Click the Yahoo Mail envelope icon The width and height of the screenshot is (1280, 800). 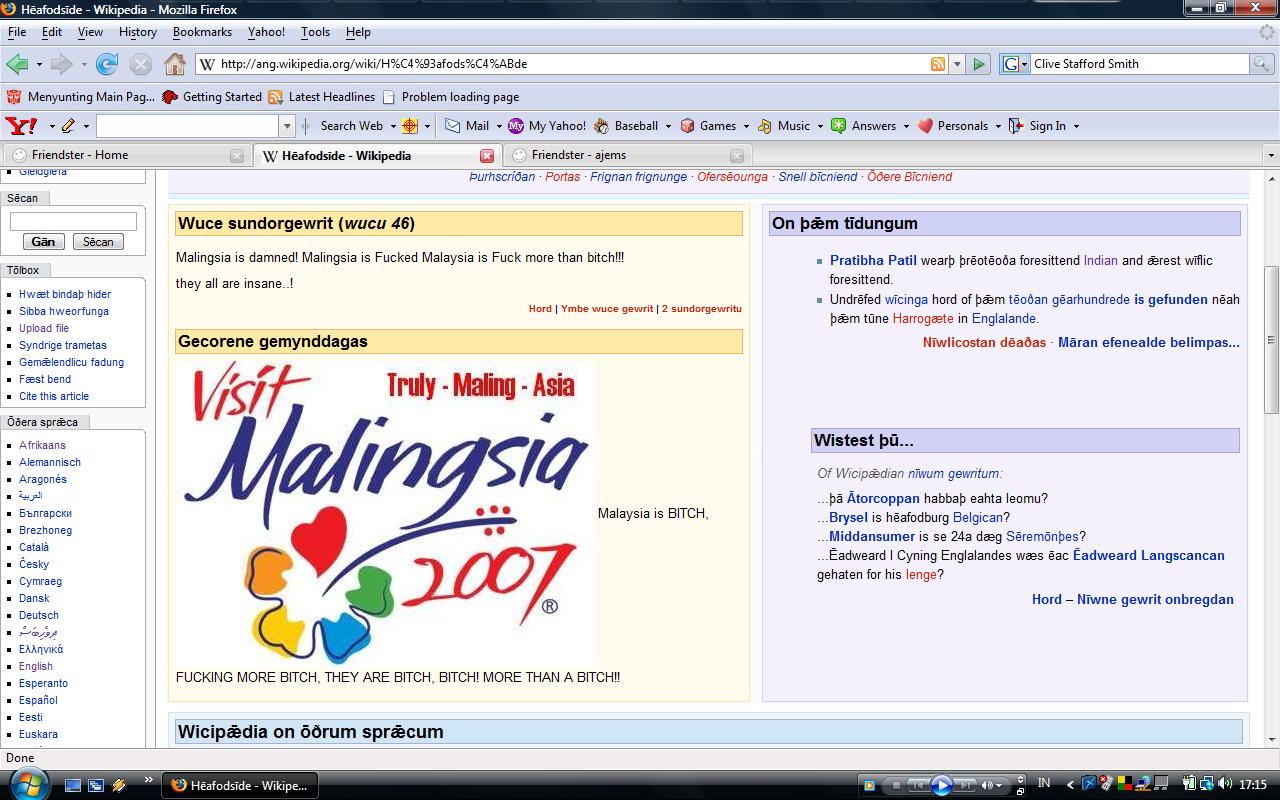tap(453, 126)
